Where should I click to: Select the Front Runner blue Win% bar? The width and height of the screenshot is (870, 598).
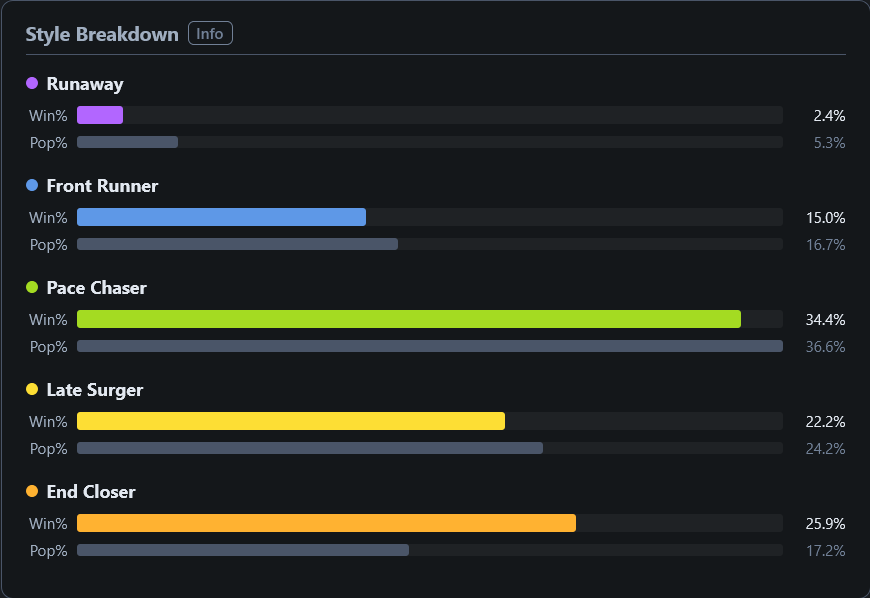[221, 217]
